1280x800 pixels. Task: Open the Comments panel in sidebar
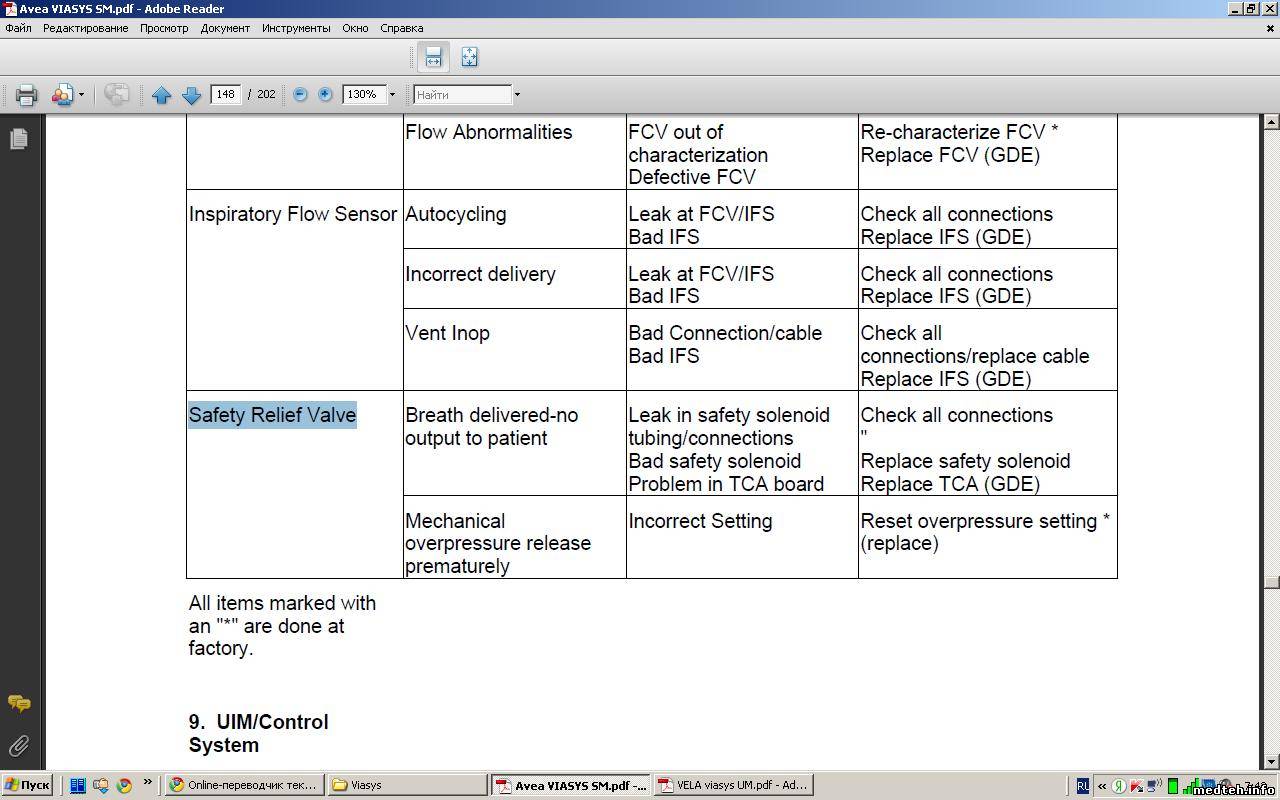pos(19,704)
